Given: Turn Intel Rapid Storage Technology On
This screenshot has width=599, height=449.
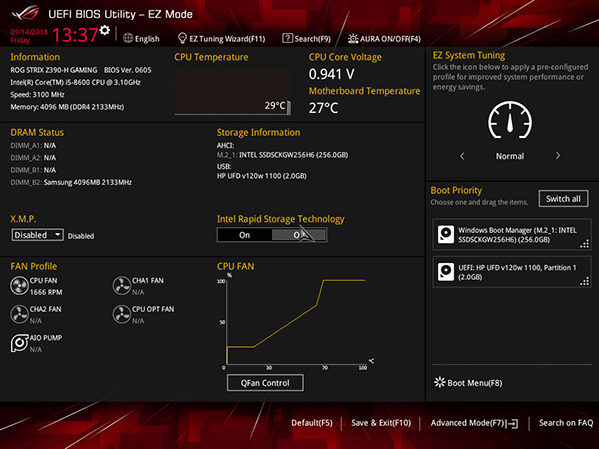Looking at the screenshot, I should [244, 235].
